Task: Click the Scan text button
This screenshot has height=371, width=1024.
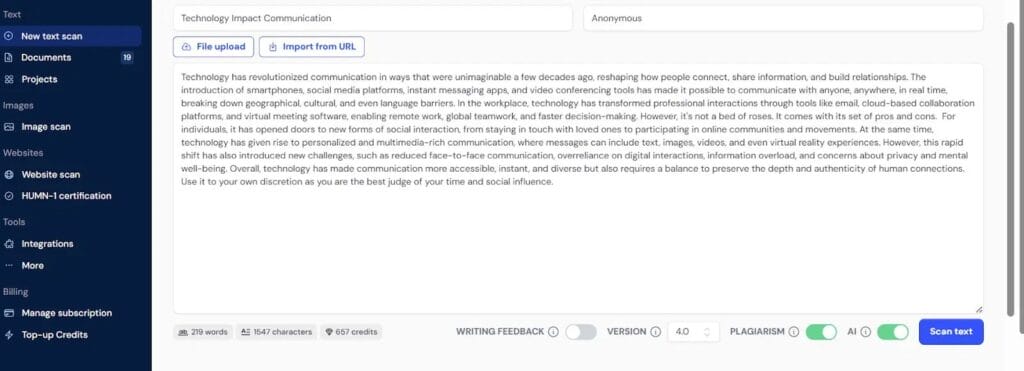Action: point(951,332)
